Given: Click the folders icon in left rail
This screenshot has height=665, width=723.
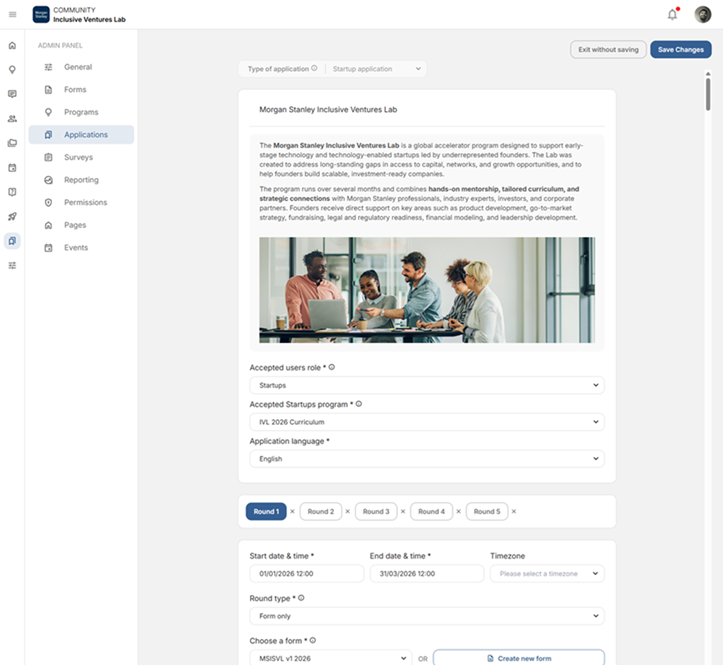Looking at the screenshot, I should click(x=12, y=143).
